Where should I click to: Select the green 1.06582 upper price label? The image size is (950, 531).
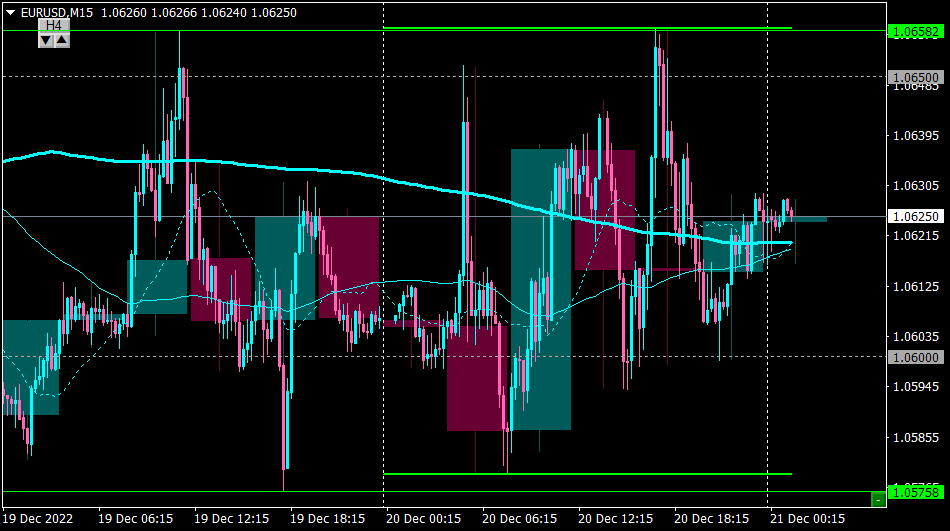pos(916,32)
